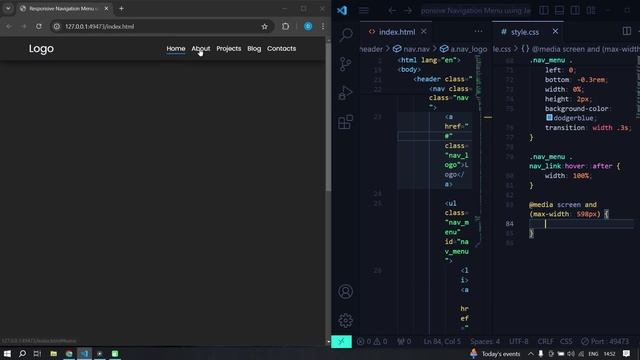The width and height of the screenshot is (640, 360).
Task: Open VS Code from the taskbar
Action: [84, 353]
